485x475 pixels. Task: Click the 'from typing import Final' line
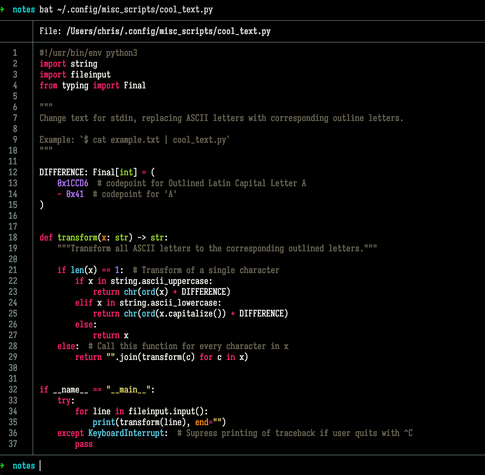click(93, 86)
